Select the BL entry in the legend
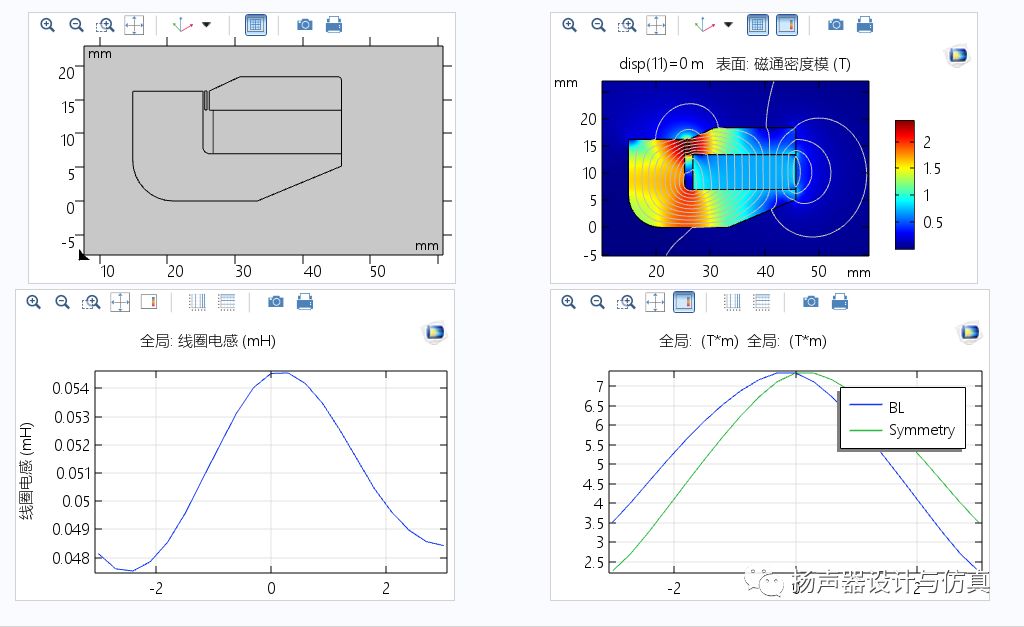Viewport: 1024px width, 627px height. click(895, 407)
